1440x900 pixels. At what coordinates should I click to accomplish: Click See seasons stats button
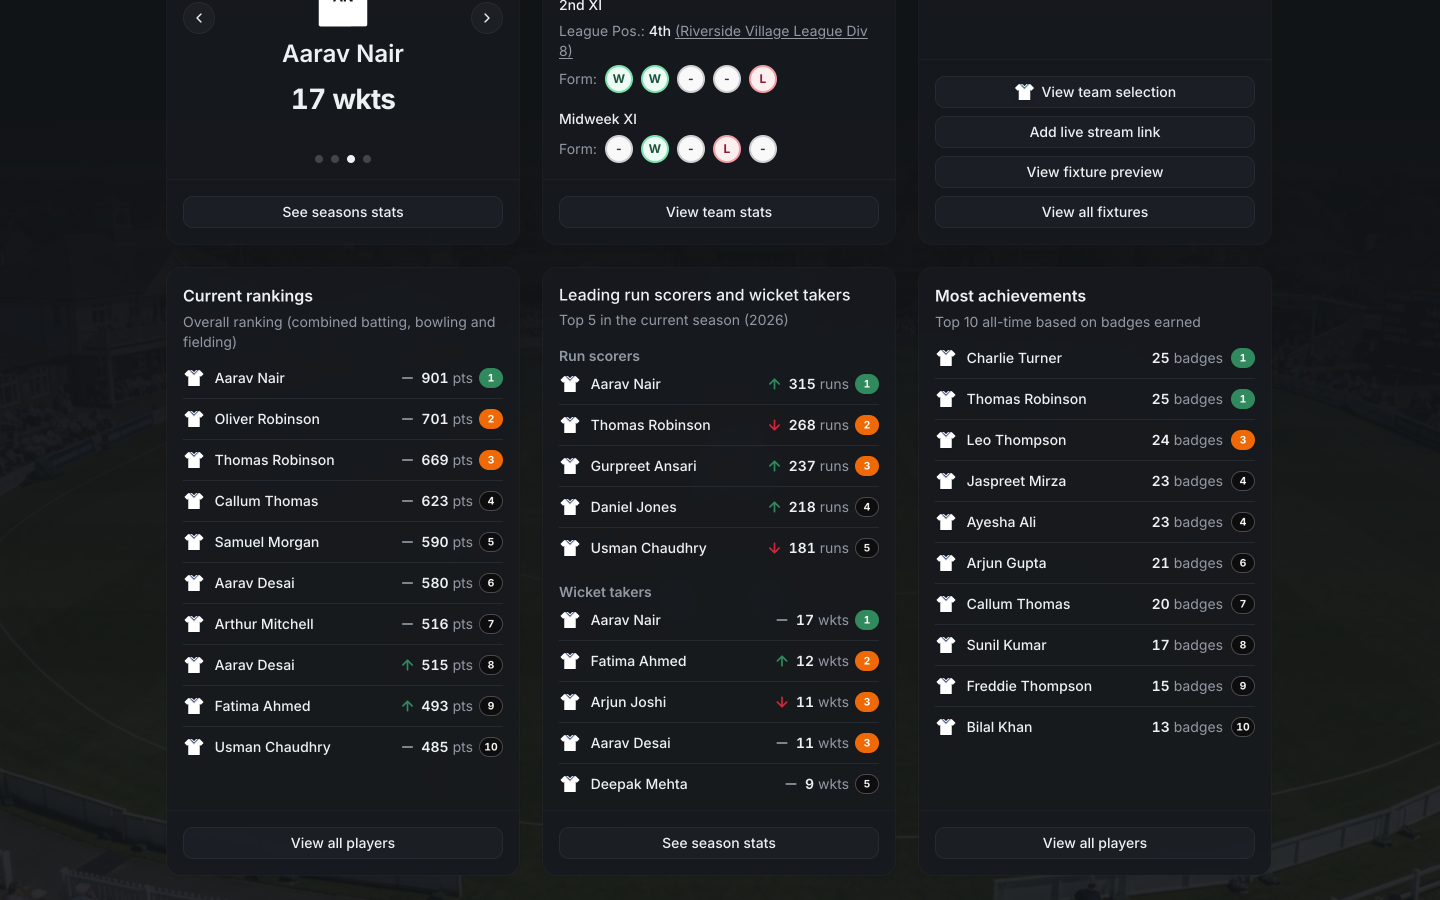343,212
